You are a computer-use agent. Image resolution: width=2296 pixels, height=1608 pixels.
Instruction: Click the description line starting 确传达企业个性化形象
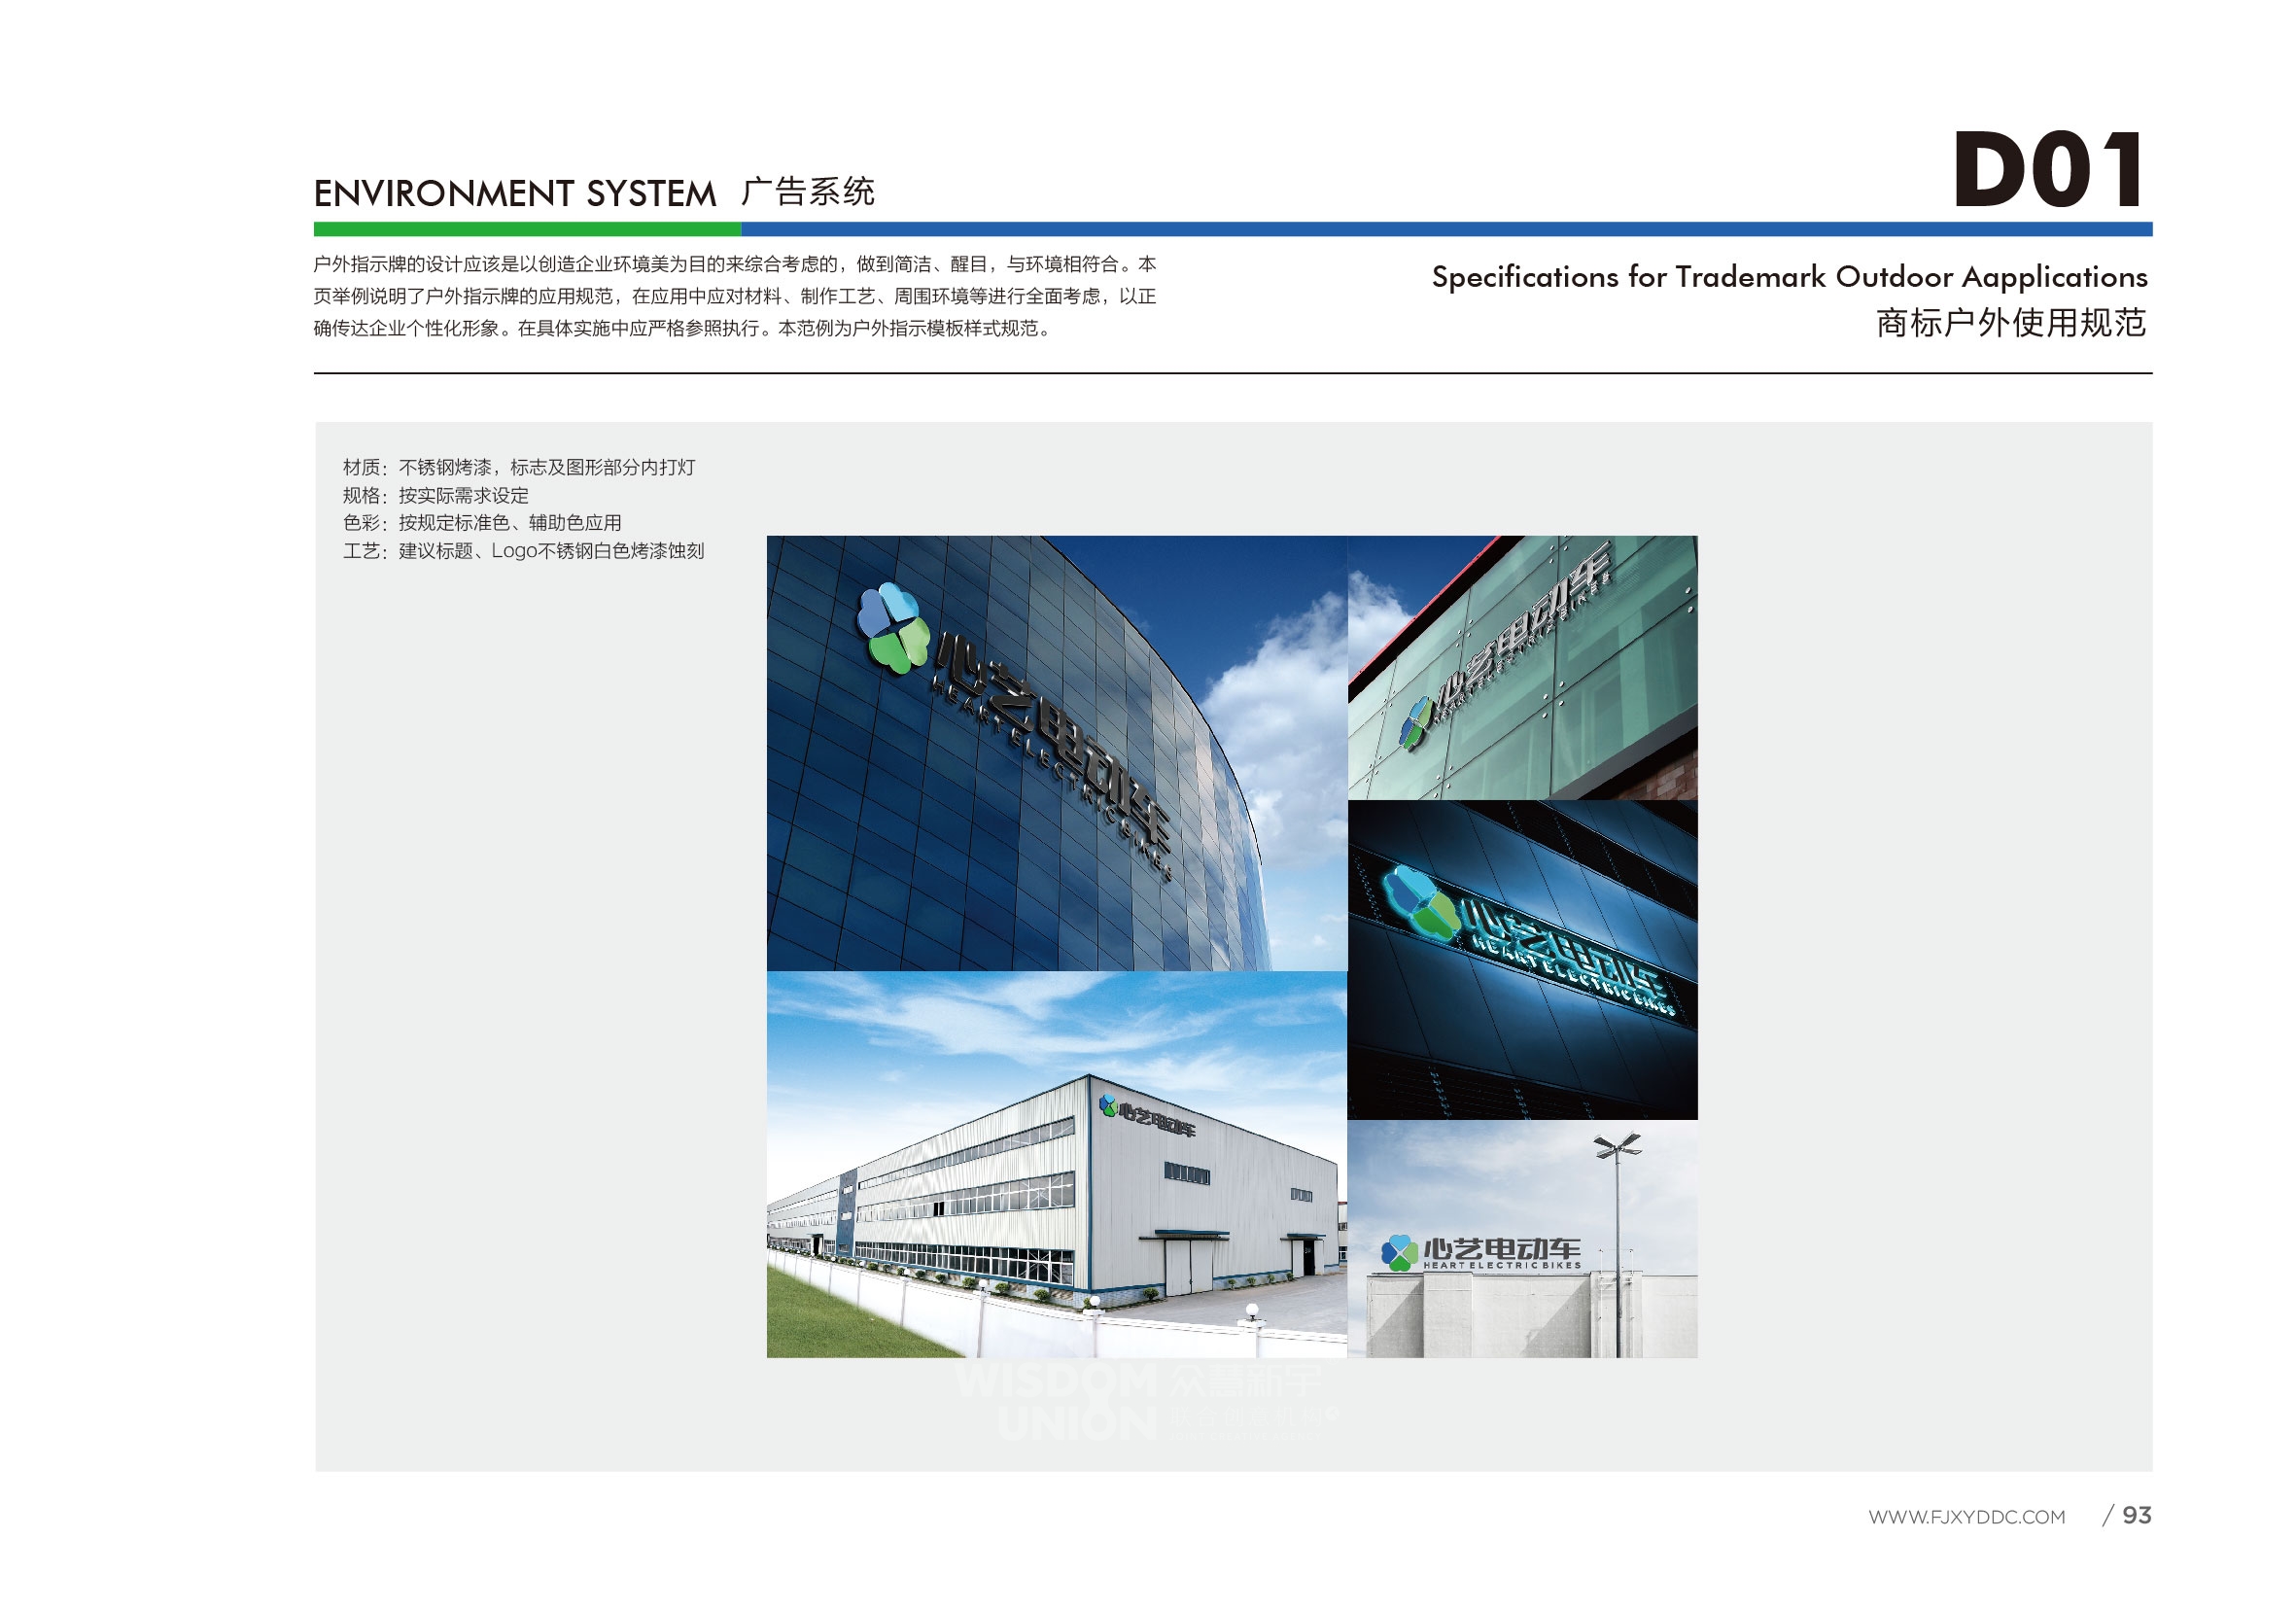click(683, 328)
